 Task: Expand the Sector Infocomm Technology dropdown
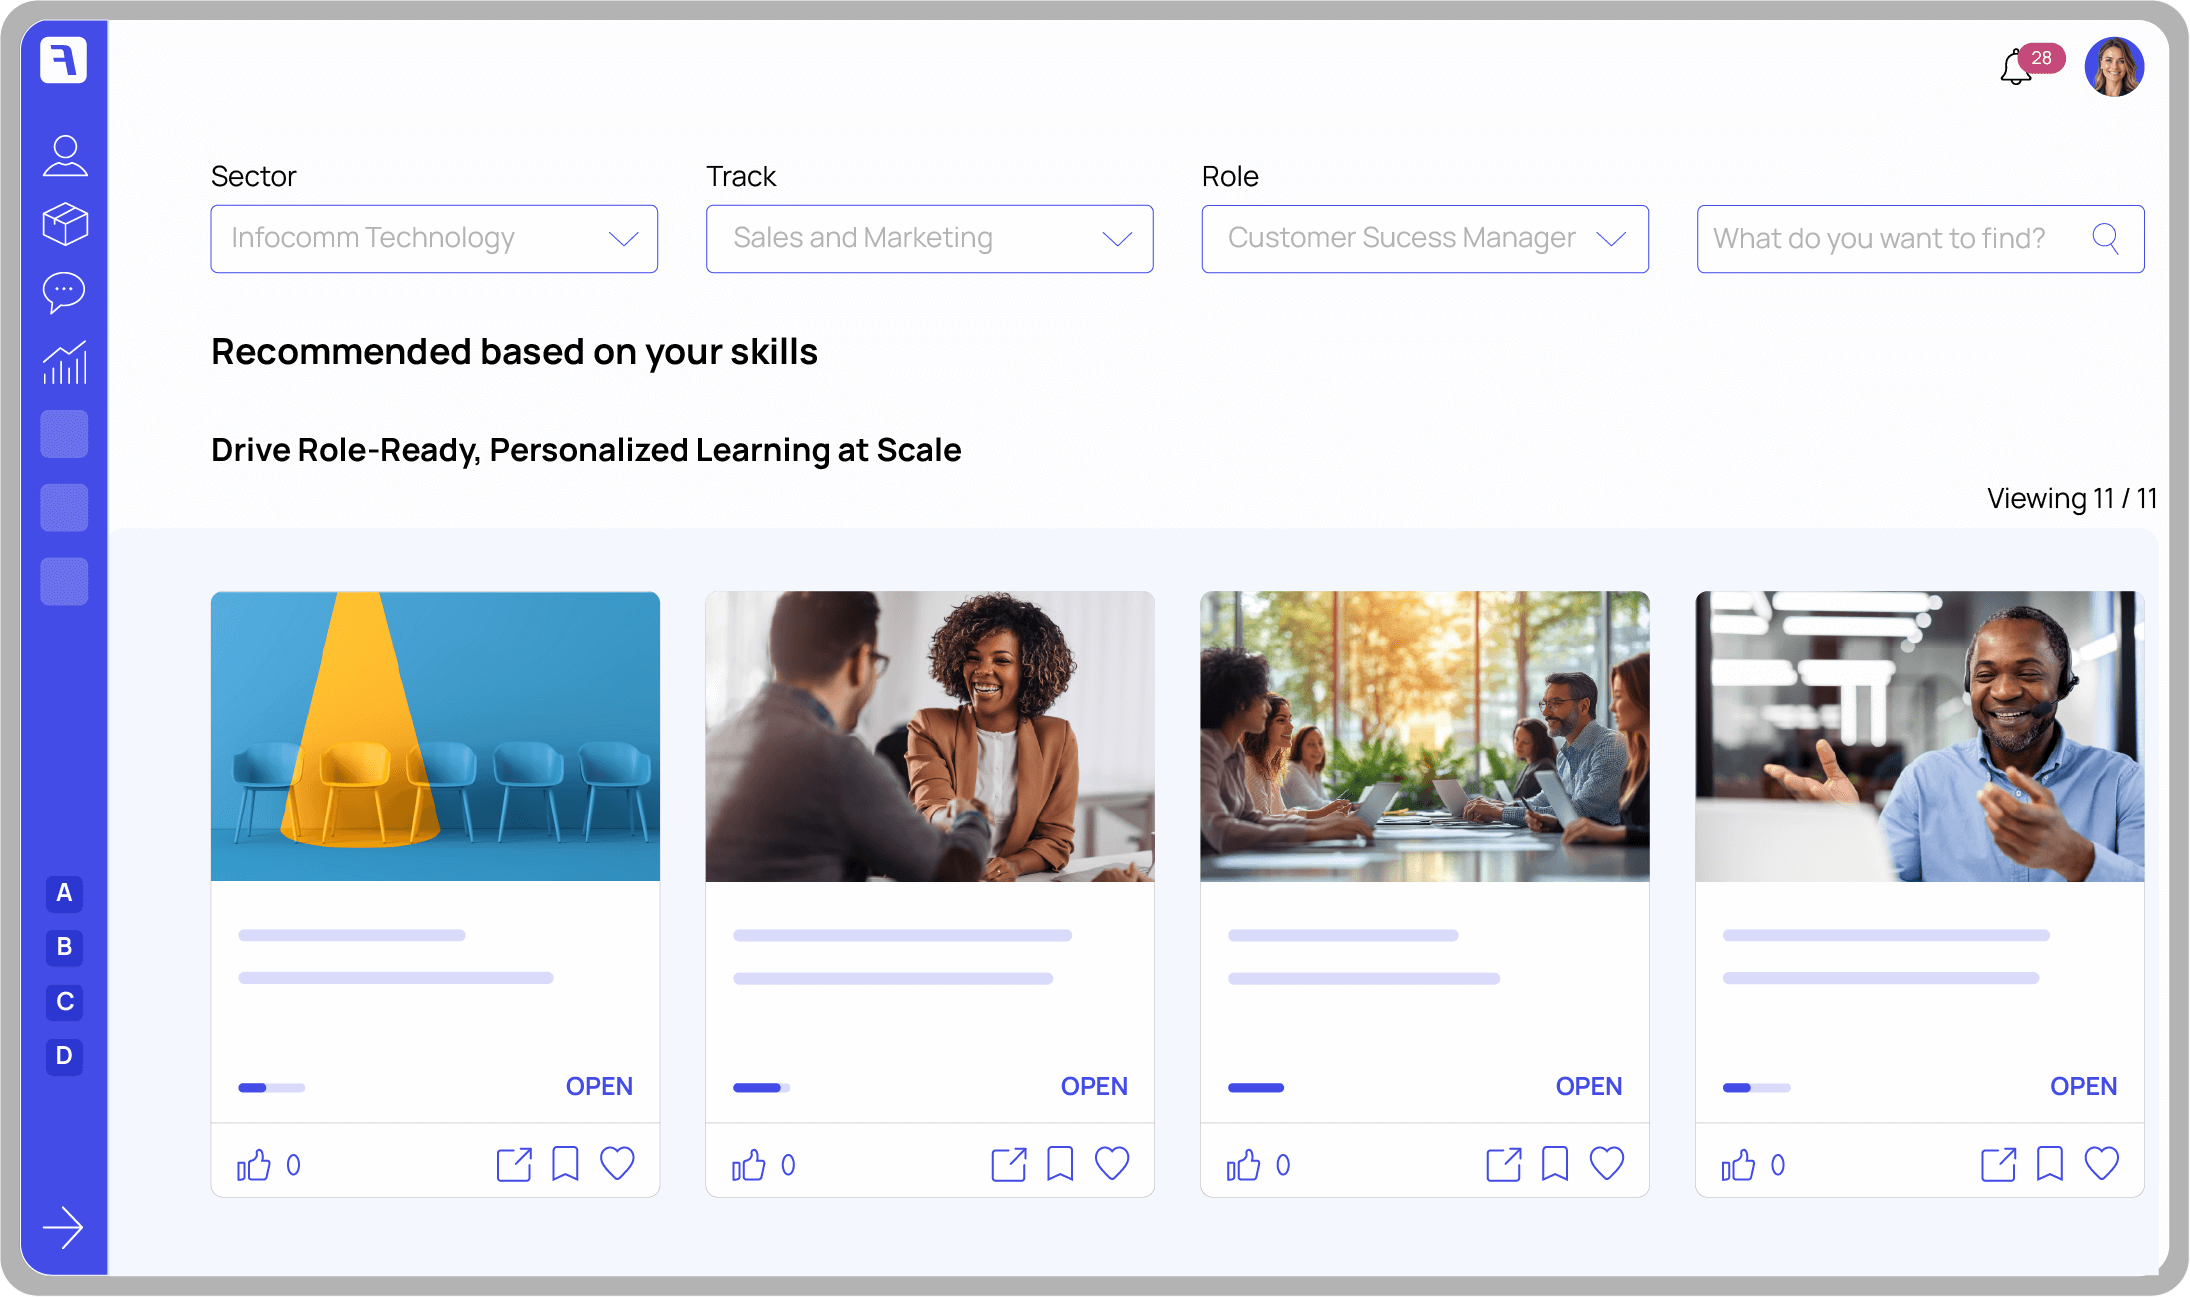(434, 239)
